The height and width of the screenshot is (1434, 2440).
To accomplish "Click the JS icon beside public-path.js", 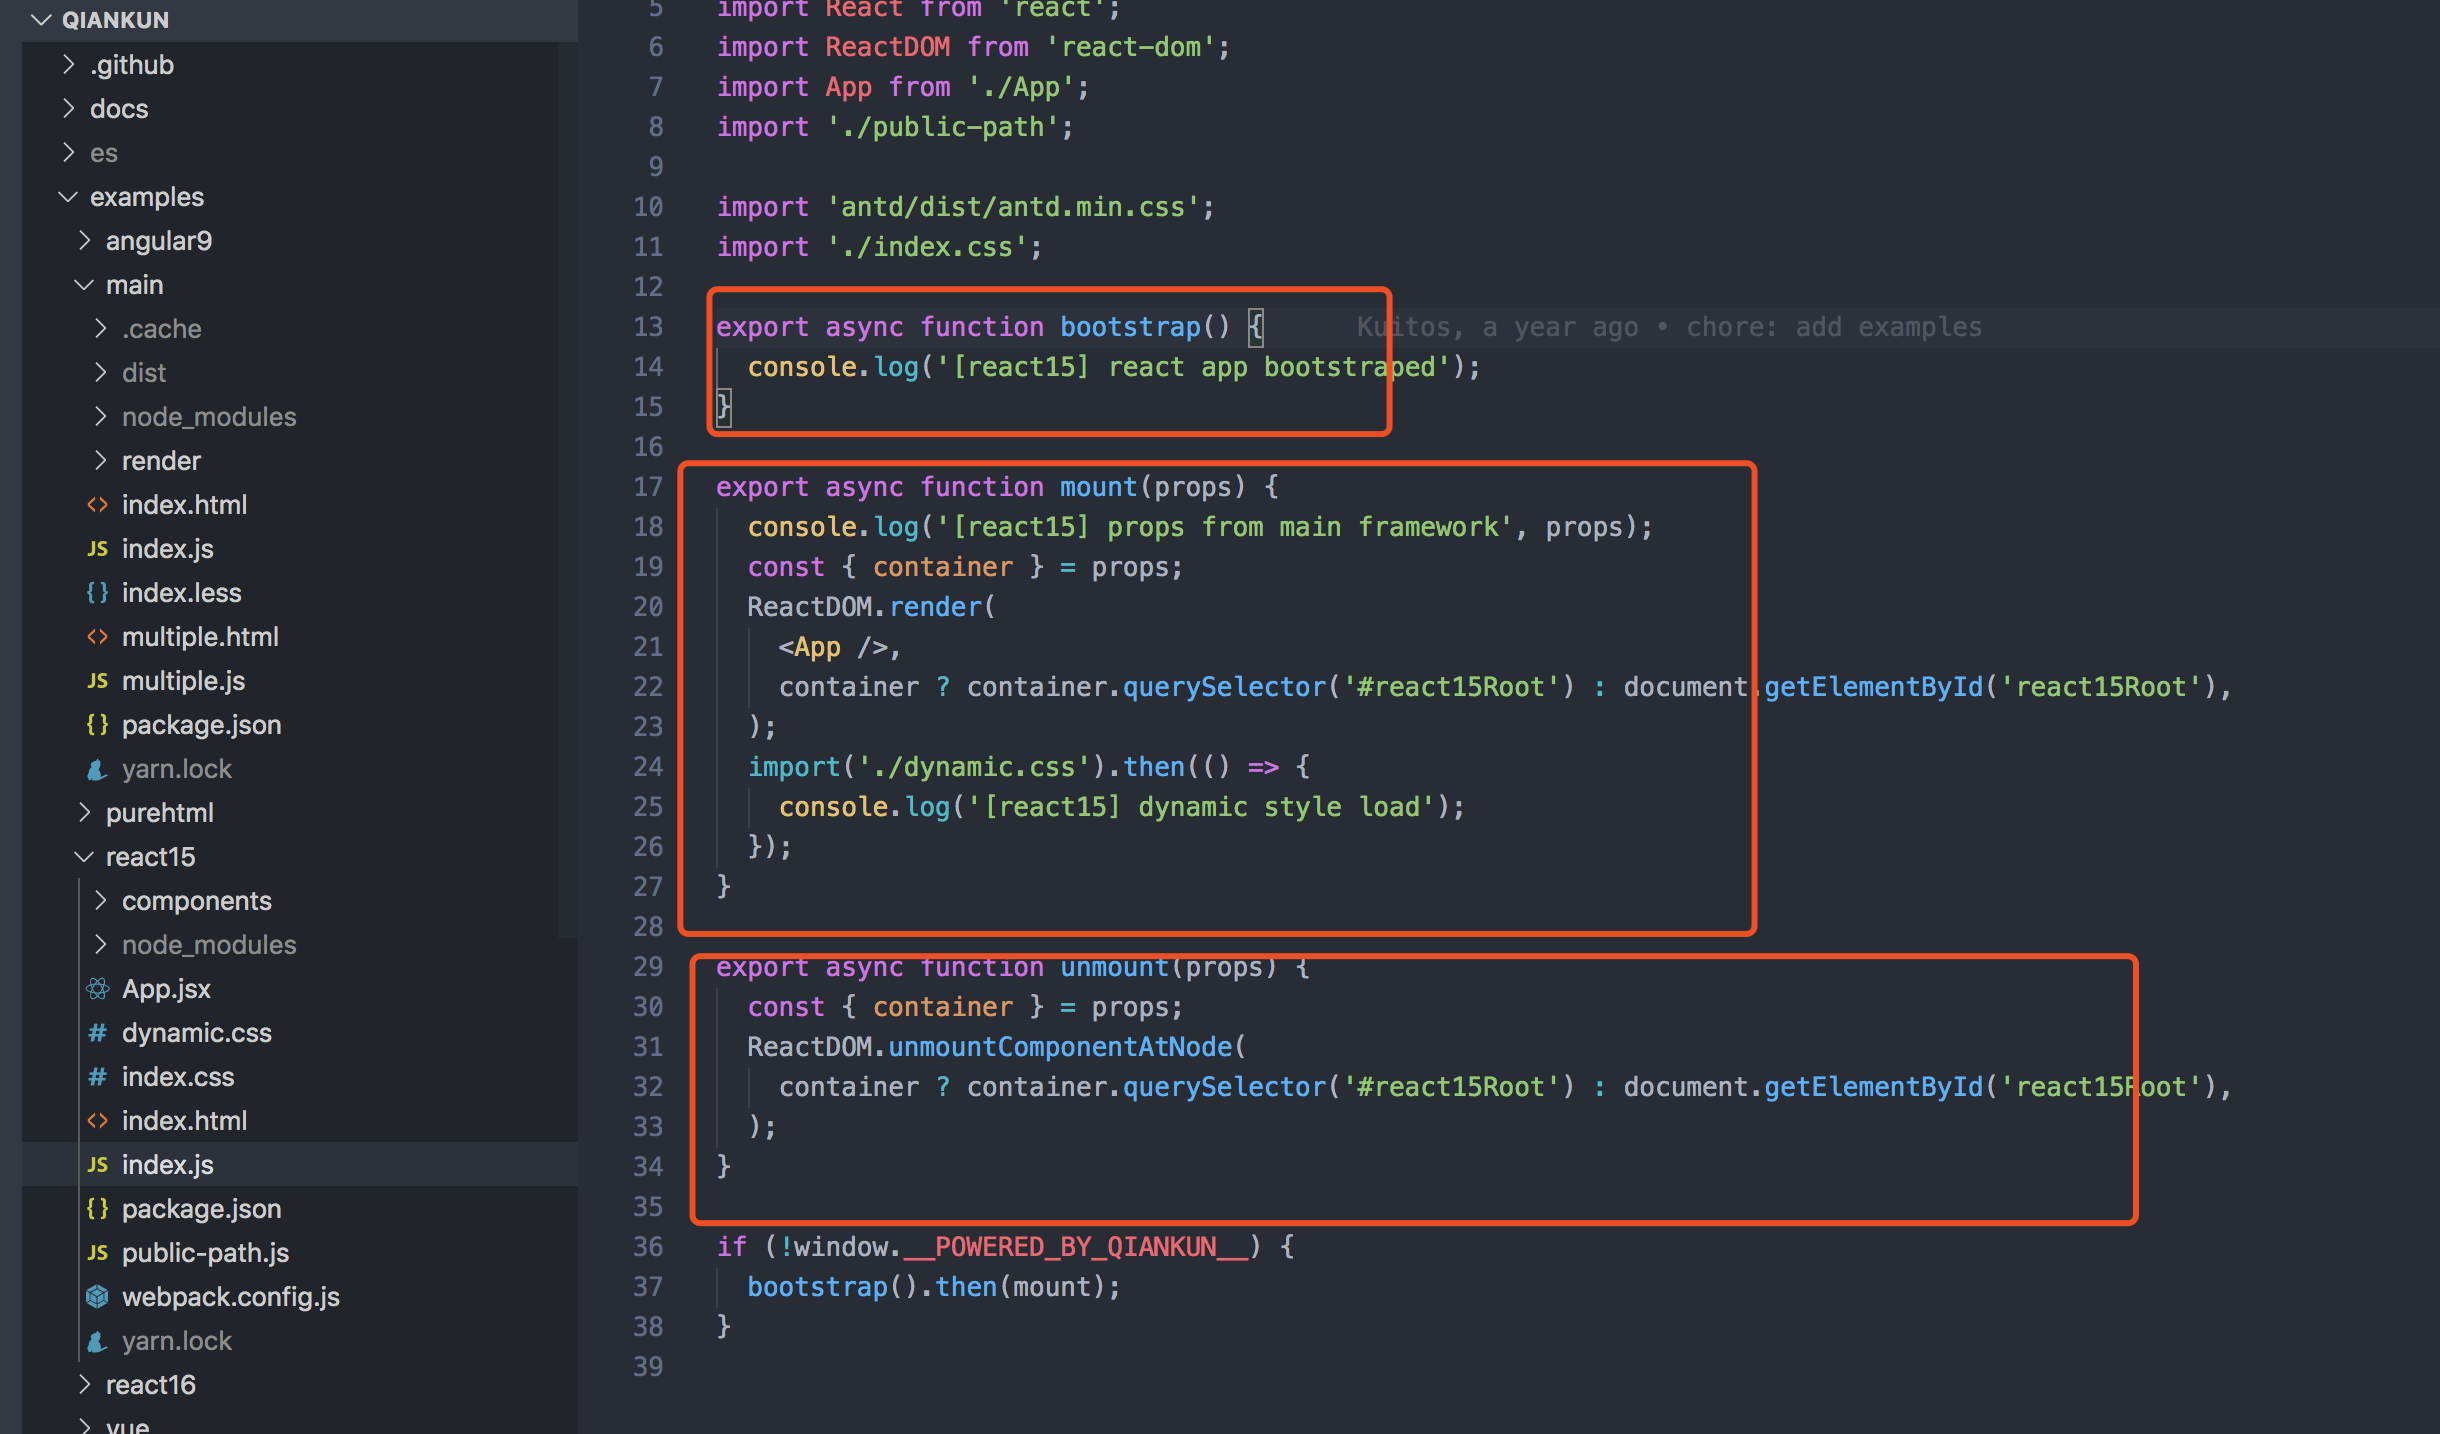I will pyautogui.click(x=97, y=1252).
